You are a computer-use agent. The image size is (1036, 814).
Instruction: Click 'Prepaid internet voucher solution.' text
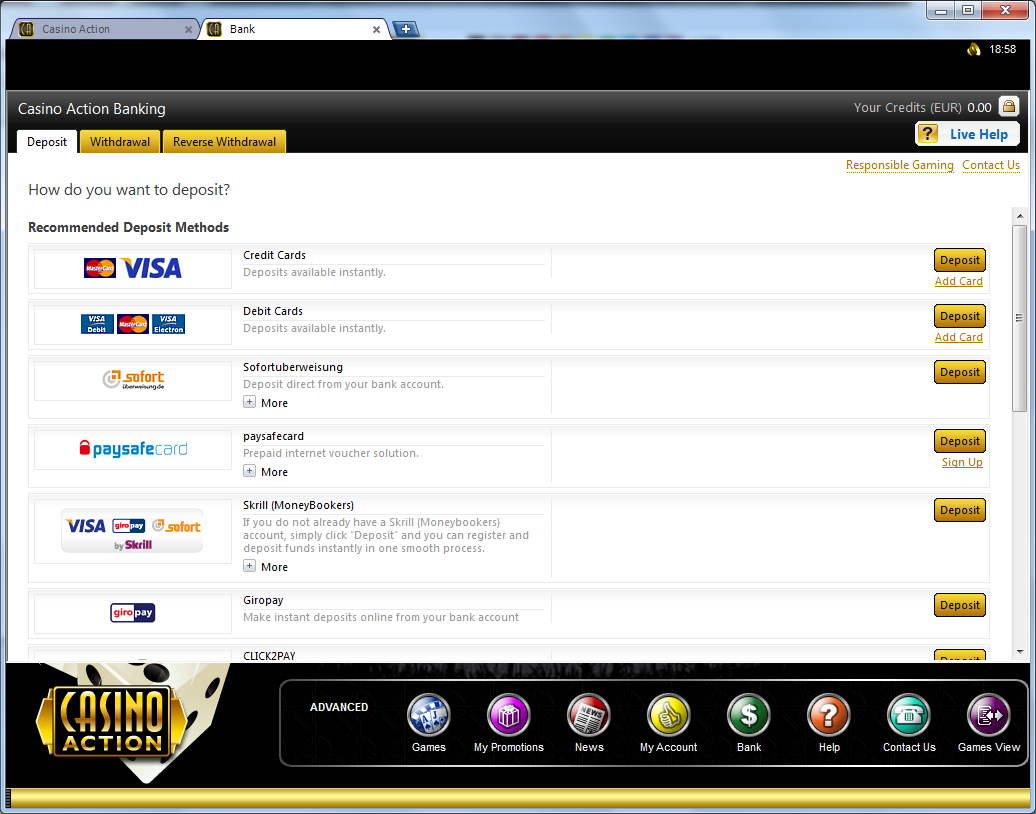click(x=330, y=453)
